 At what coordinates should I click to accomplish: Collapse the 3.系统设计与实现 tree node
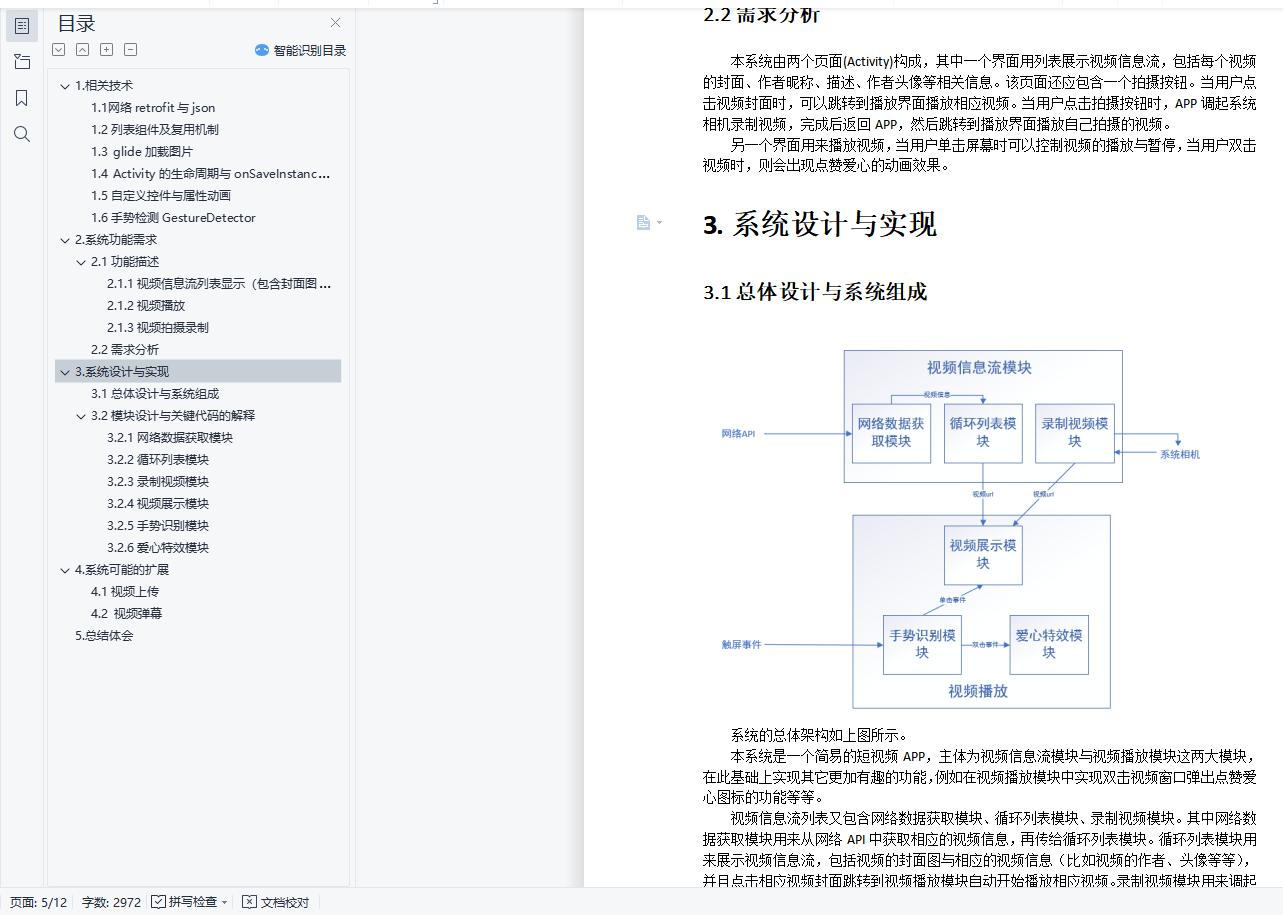point(65,372)
